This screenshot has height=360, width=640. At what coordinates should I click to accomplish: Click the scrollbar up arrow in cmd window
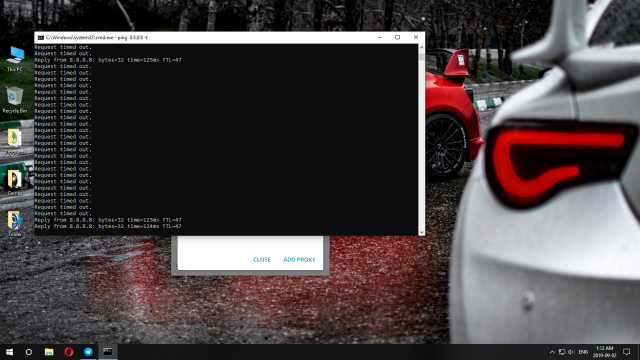pos(421,47)
